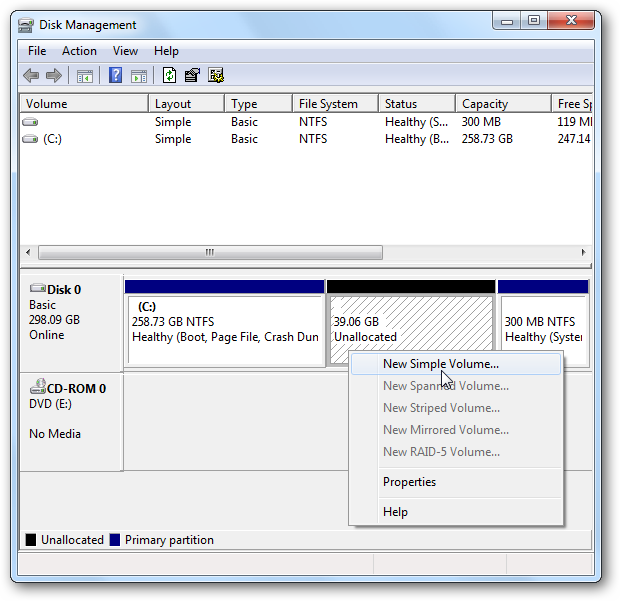The image size is (620, 601).
Task: Close the Disk Management window
Action: 571,21
